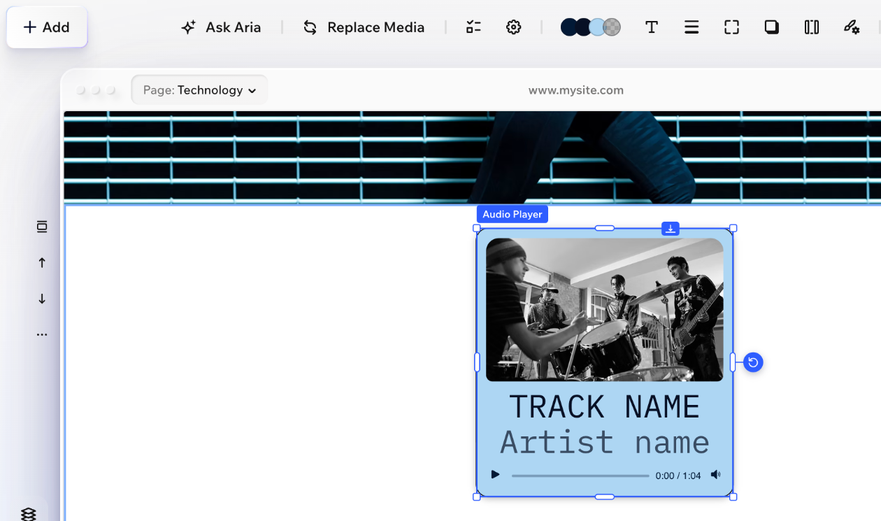Select the band cover photo thumbnail
Viewport: 881px width, 521px height.
tap(605, 310)
